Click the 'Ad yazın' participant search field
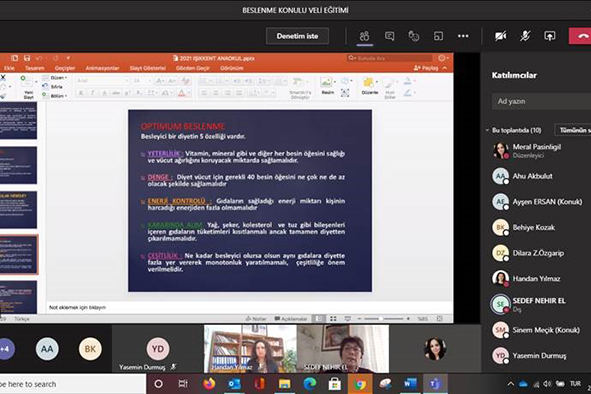 coord(541,101)
